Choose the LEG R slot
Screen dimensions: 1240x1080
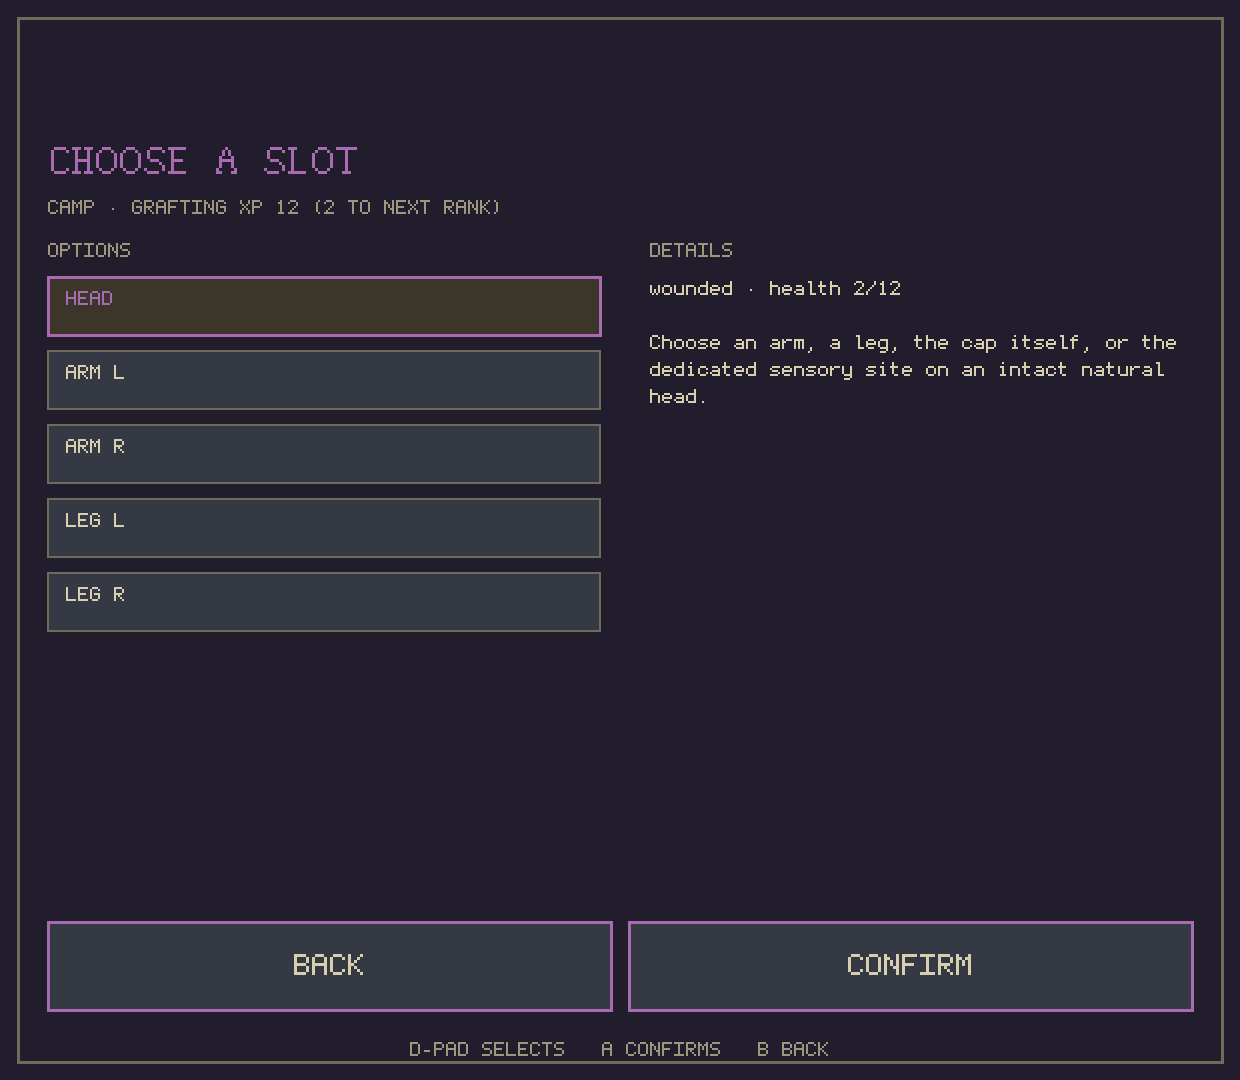pyautogui.click(x=324, y=602)
